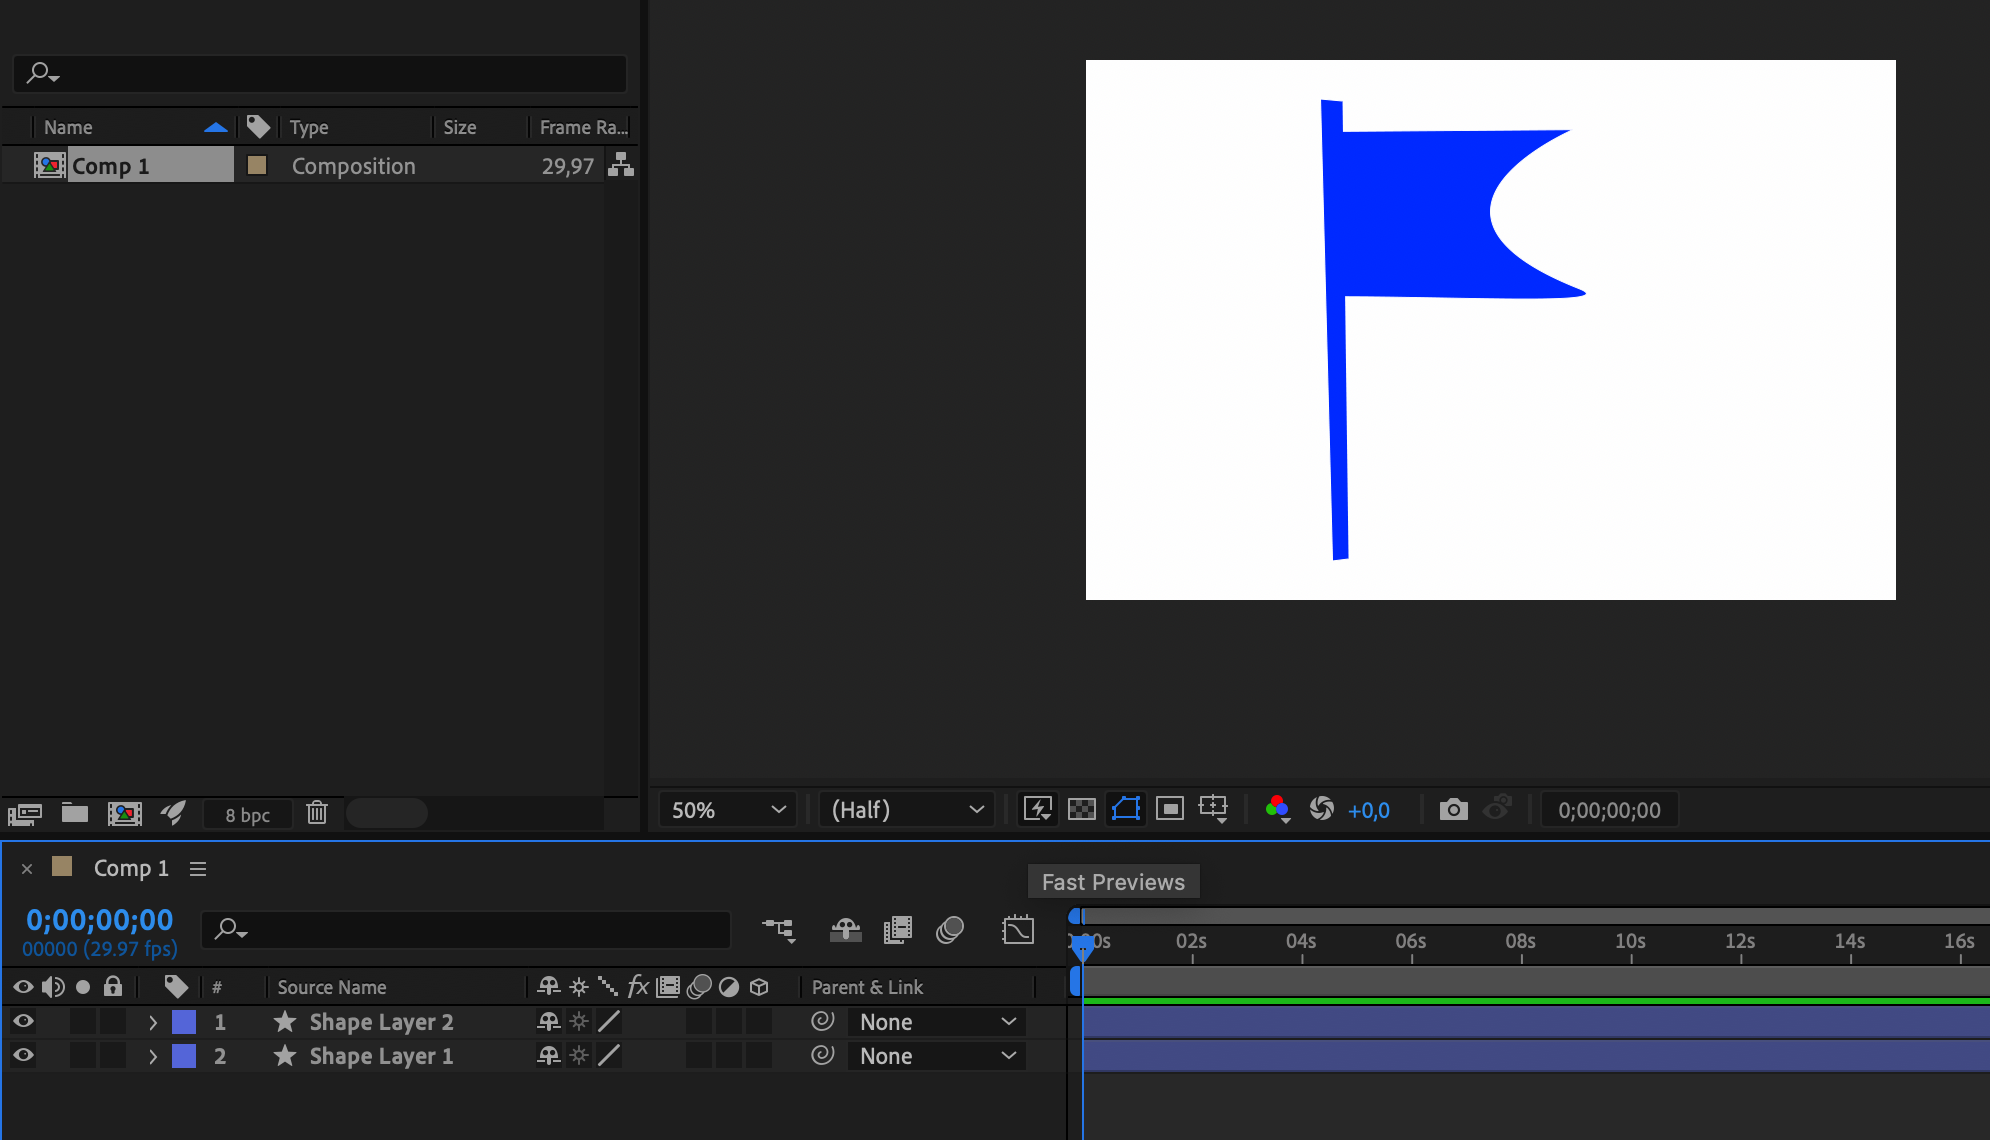The image size is (1990, 1140).
Task: Expand Shape Layer 1 properties
Action: click(x=153, y=1056)
